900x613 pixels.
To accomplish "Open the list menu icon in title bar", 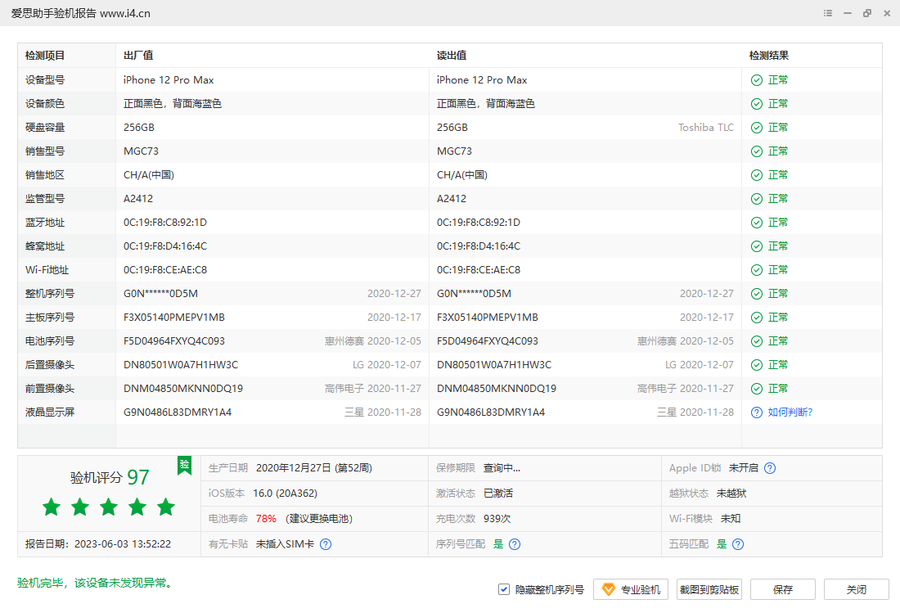I will (828, 13).
